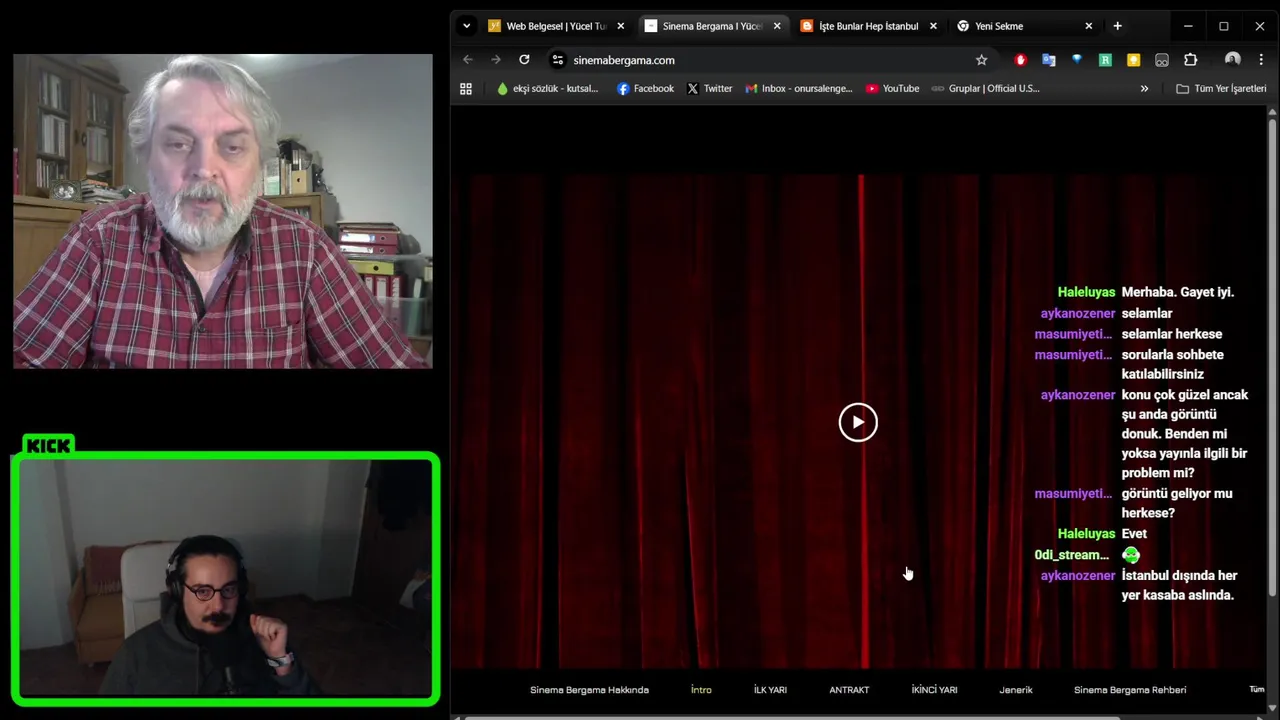Click chat message 'görüntü geliyor mu herkese?'
The width and height of the screenshot is (1280, 720).
[1177, 503]
